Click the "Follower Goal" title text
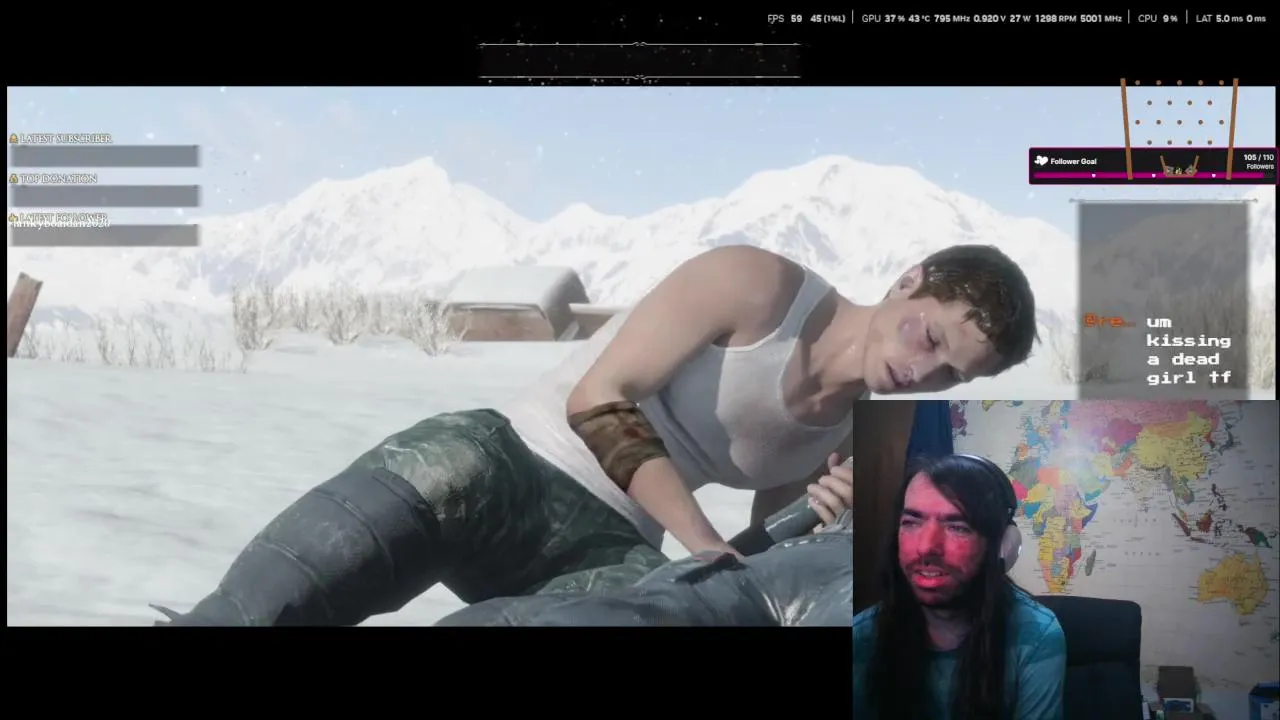 click(x=1073, y=161)
